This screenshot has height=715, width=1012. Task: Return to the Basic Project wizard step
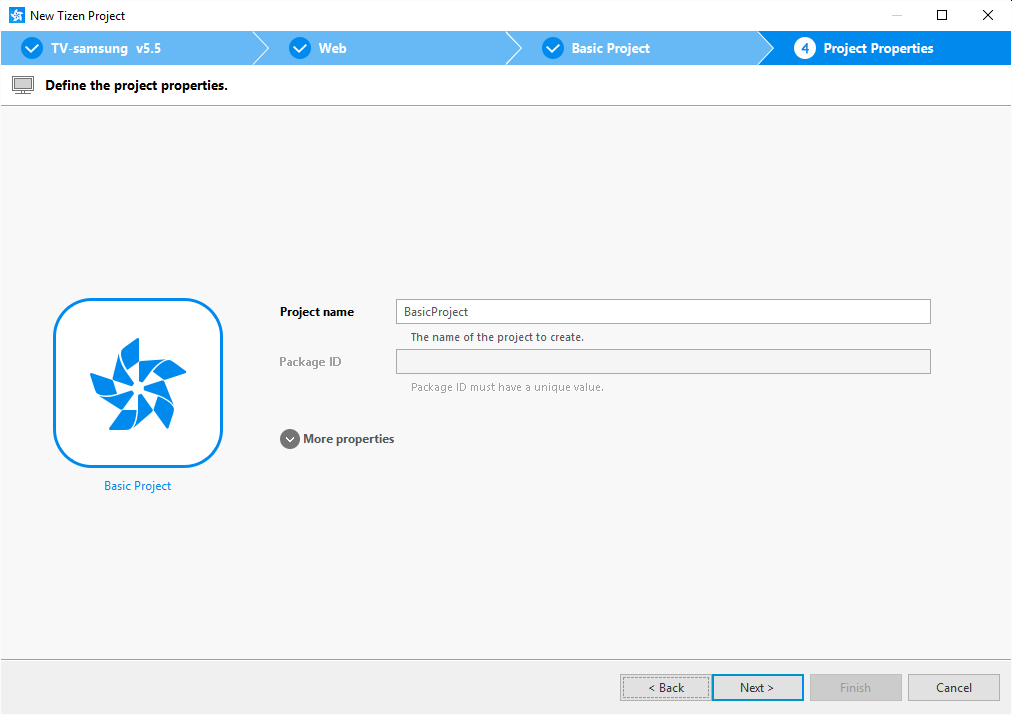(x=610, y=48)
